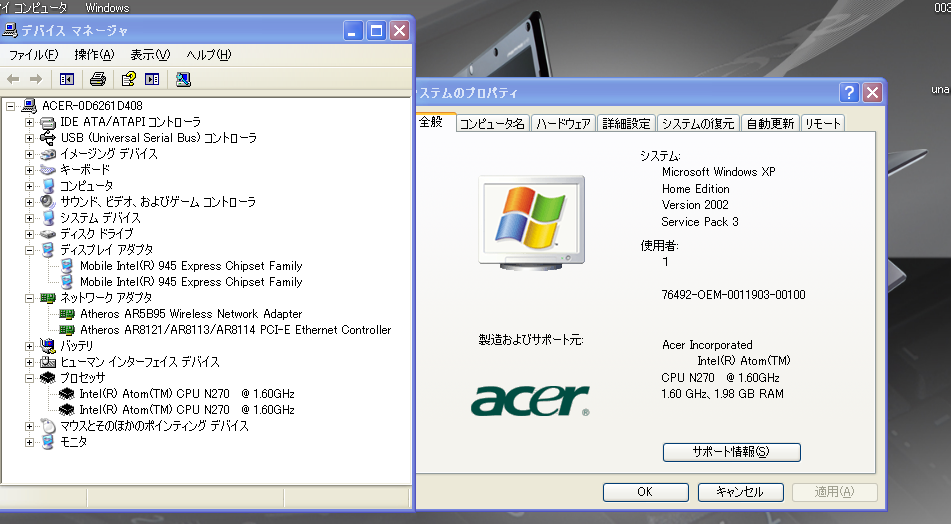This screenshot has width=951, height=524.
Task: Click the Device Manager title bar icon
Action: click(x=10, y=30)
